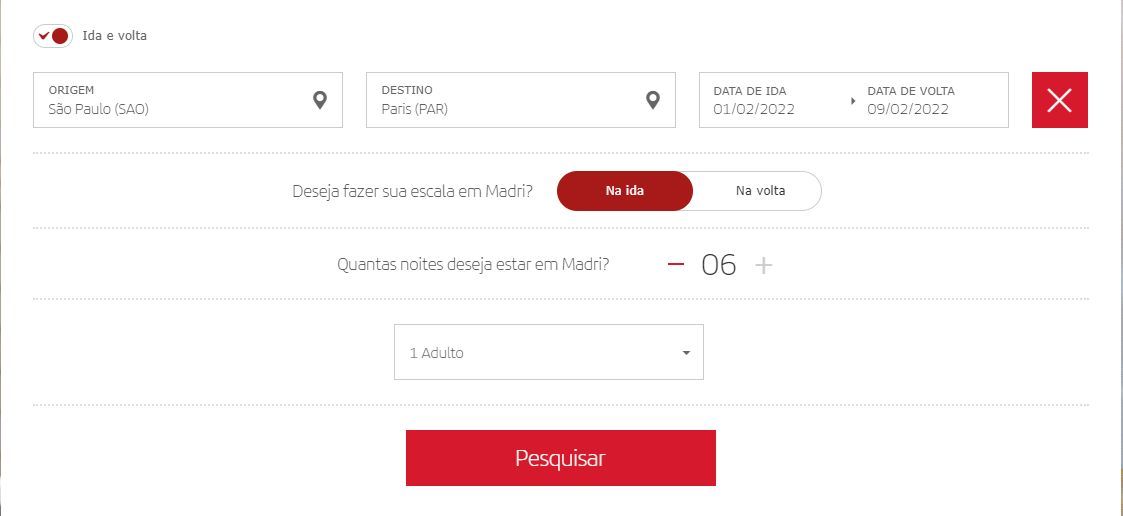Click the location pin in Destino field
Image resolution: width=1123 pixels, height=516 pixels.
652,100
